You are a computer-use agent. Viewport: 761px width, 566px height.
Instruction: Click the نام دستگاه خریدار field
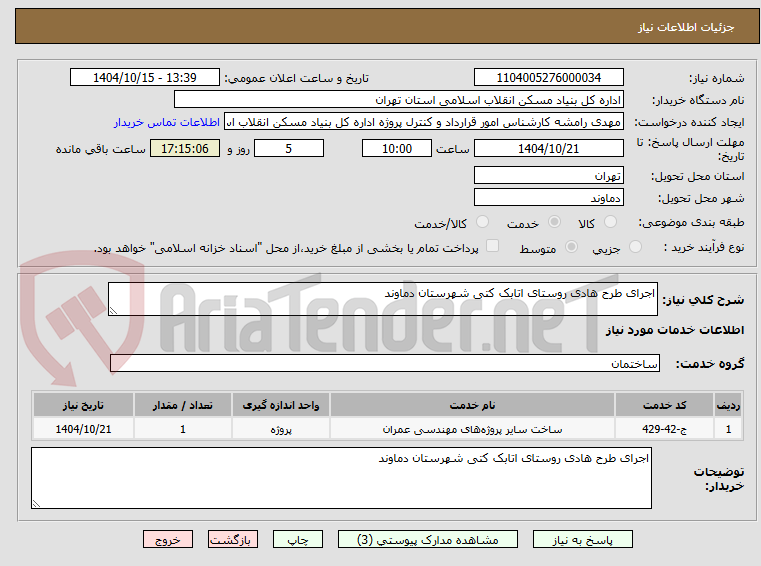398,100
